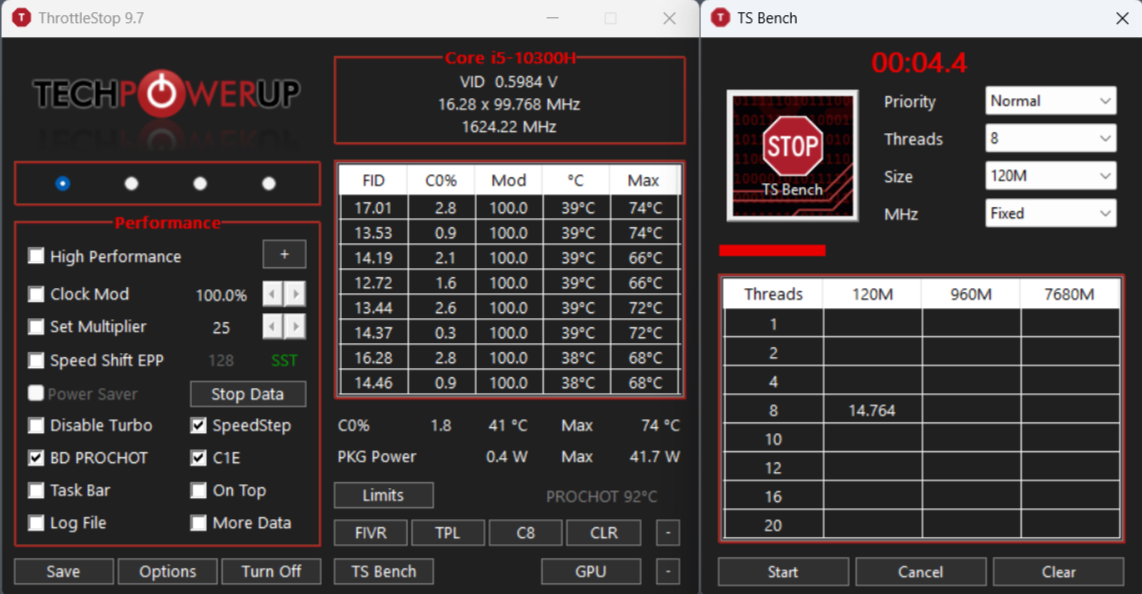1142x594 pixels.
Task: Uncheck the BD PROCHOT checkbox
Action: click(36, 457)
